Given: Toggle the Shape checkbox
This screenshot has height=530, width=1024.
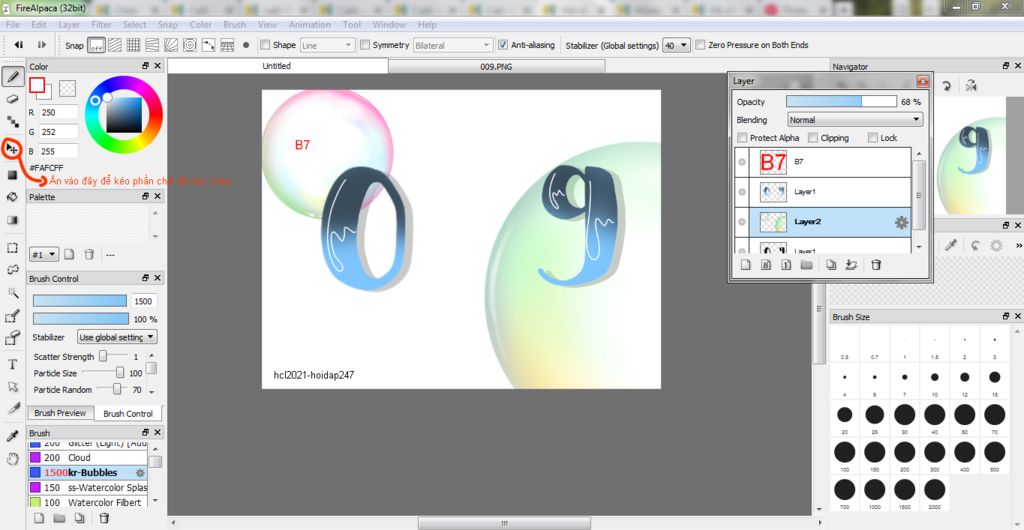Looking at the screenshot, I should [x=264, y=45].
